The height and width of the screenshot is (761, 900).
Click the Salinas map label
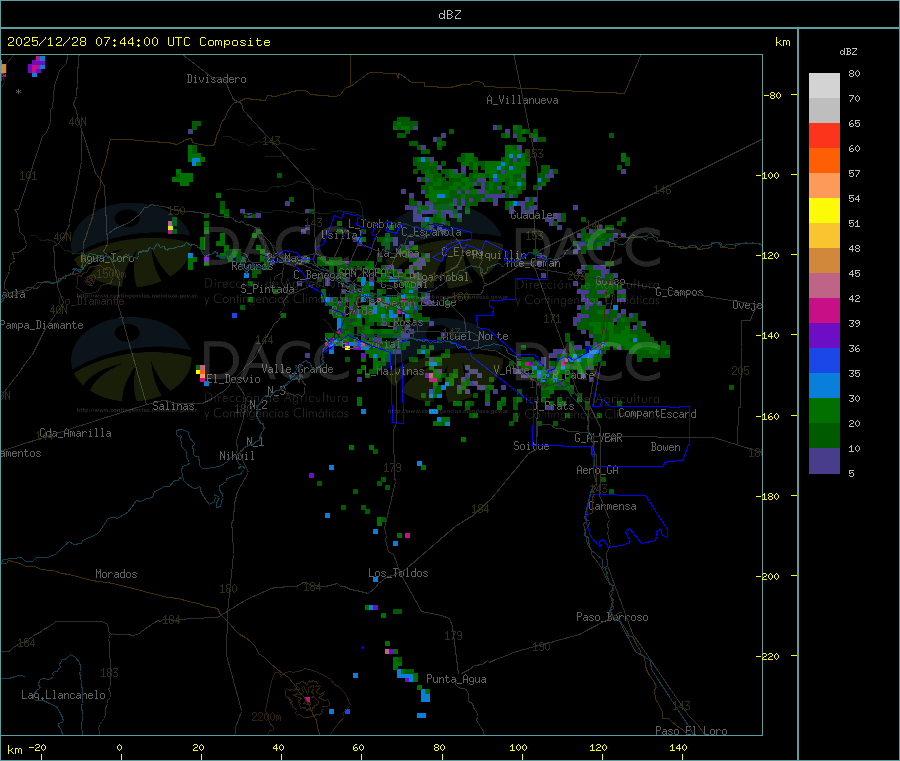173,406
